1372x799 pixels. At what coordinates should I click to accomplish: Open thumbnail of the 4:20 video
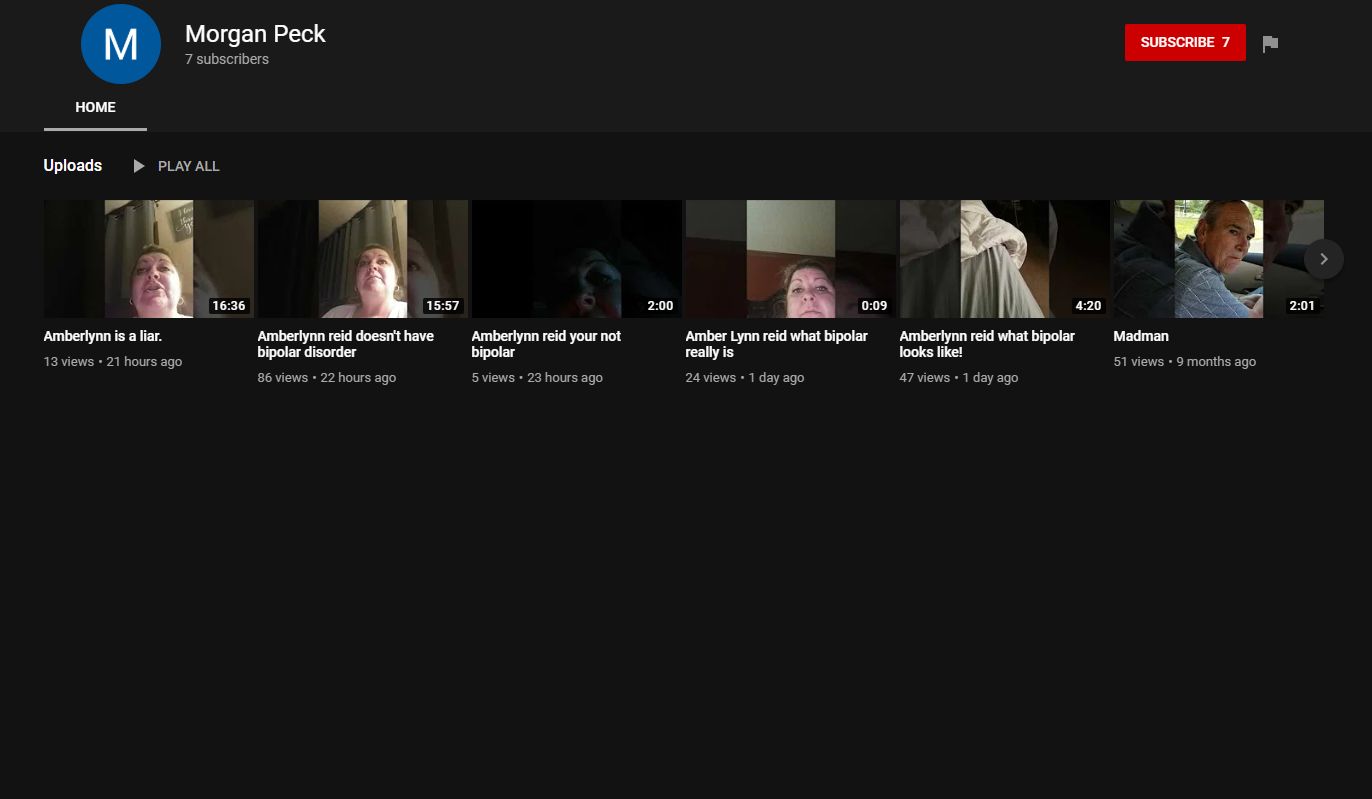tap(1005, 259)
